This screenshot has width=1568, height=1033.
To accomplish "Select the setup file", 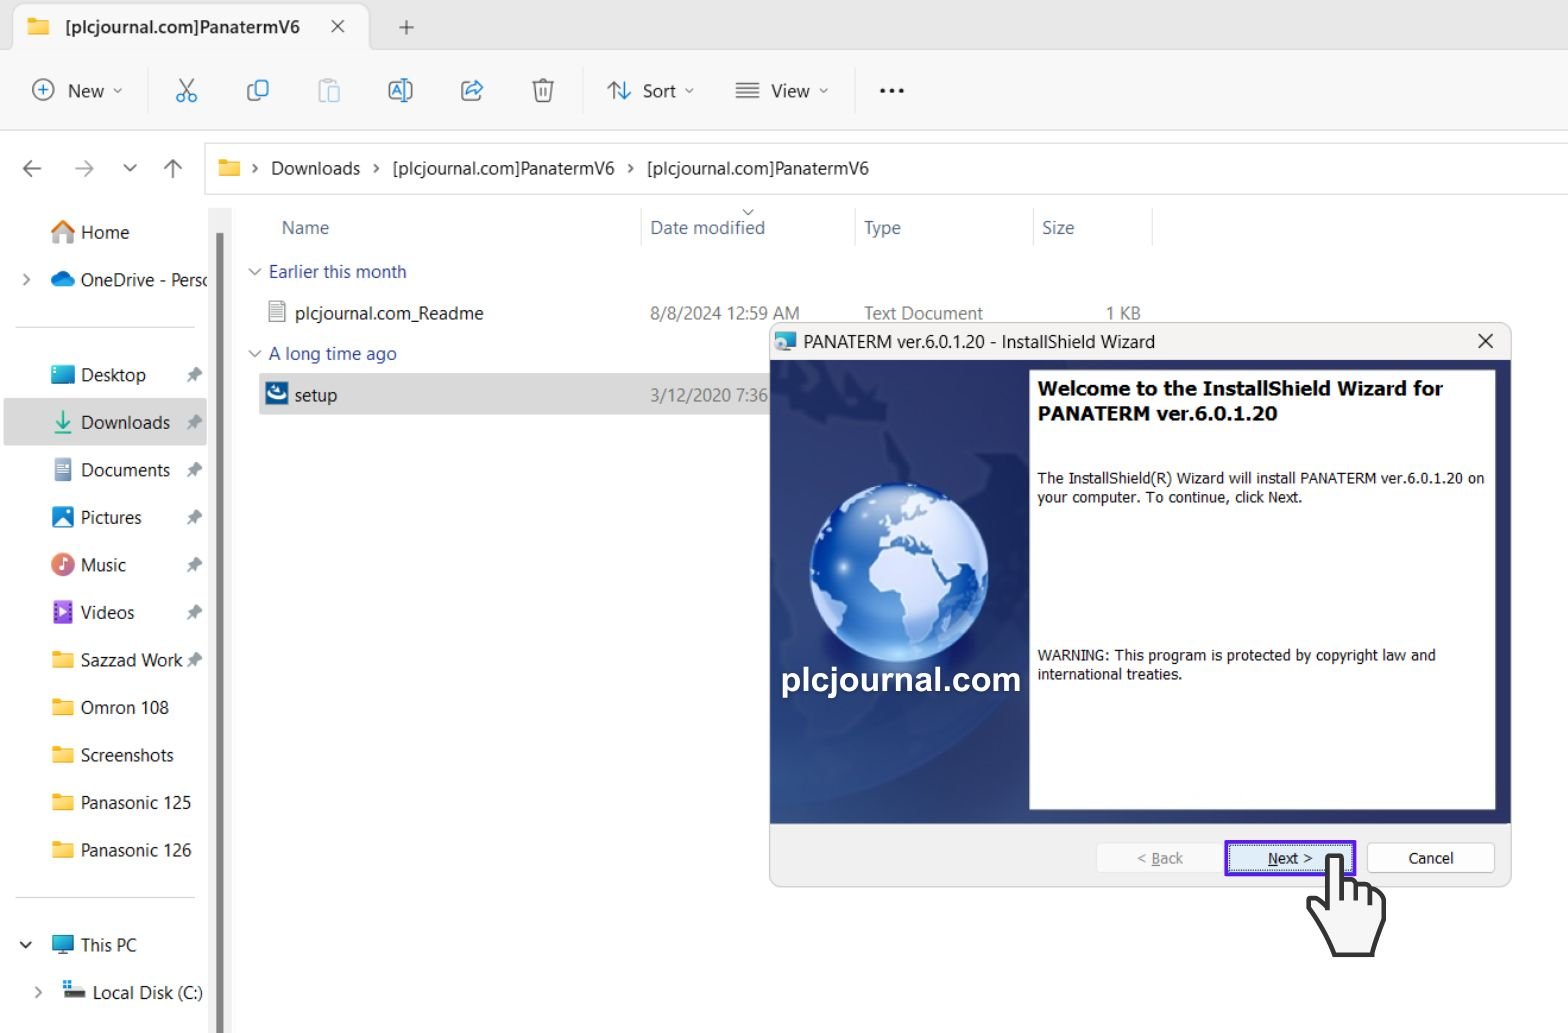I will pyautogui.click(x=315, y=395).
